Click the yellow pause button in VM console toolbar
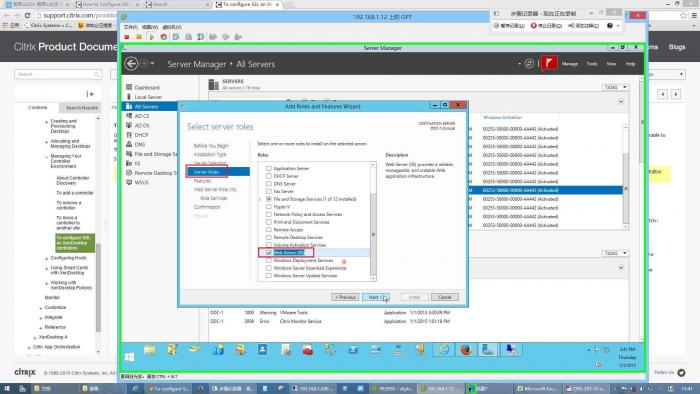The image size is (700, 394). (139, 37)
